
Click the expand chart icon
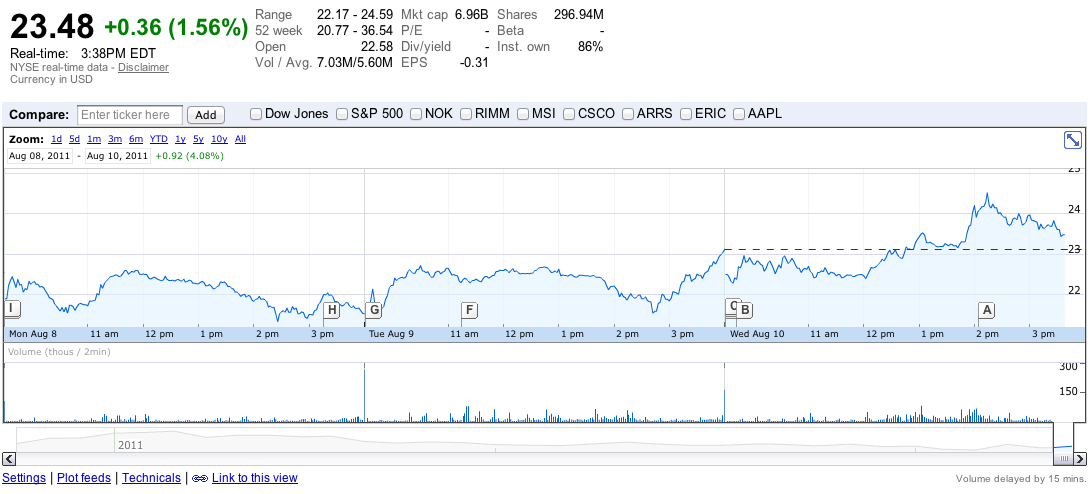pyautogui.click(x=1072, y=140)
